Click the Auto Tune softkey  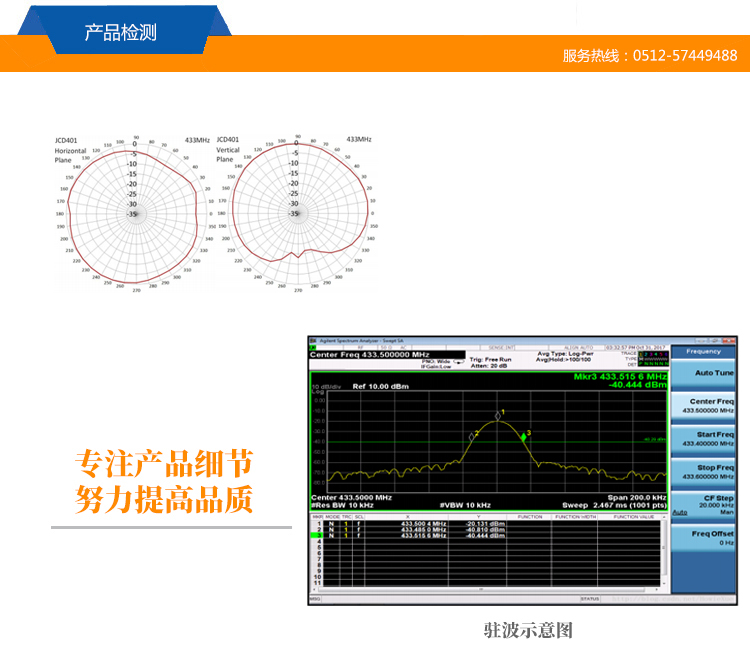click(x=710, y=373)
